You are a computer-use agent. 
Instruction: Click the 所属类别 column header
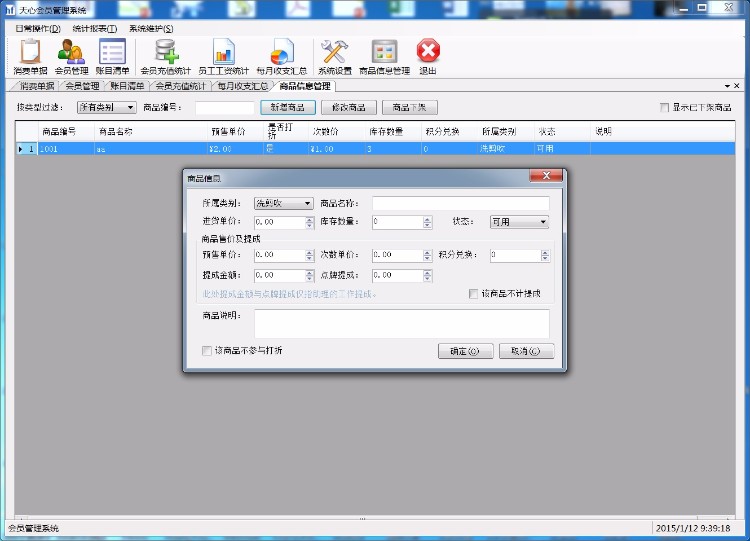506,132
